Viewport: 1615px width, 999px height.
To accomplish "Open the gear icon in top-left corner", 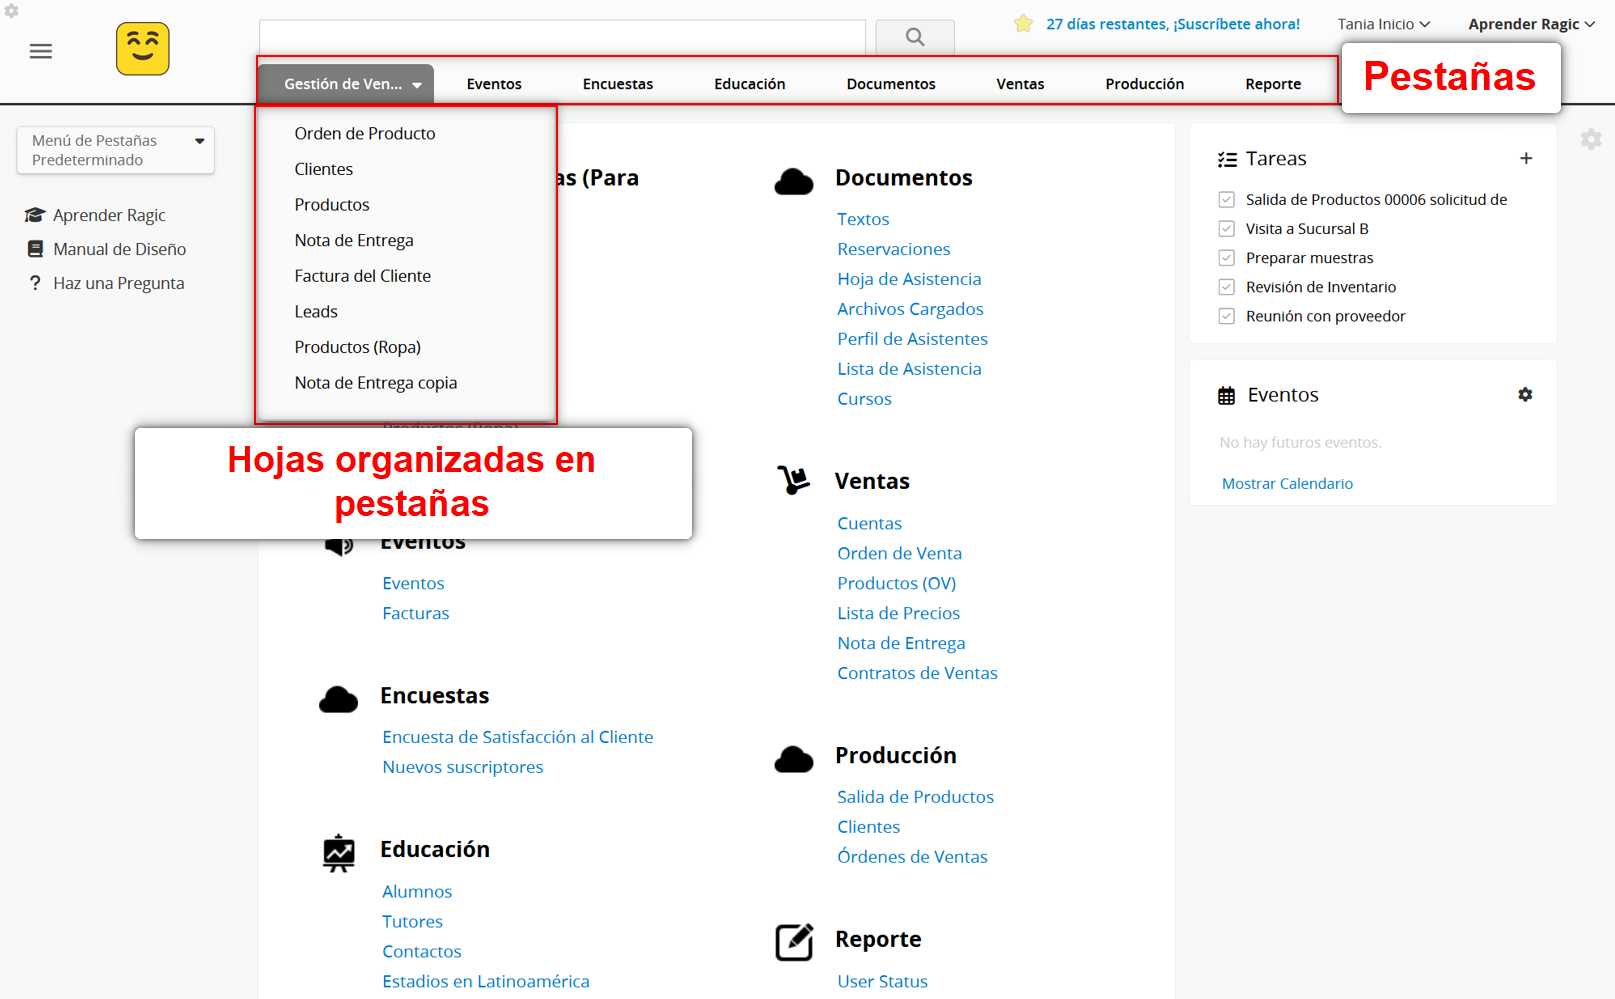I will pyautogui.click(x=12, y=11).
